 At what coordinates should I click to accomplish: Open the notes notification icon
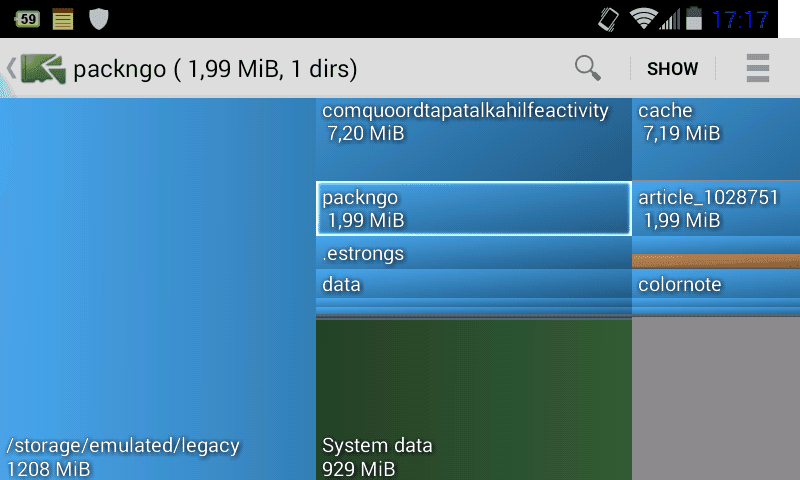pyautogui.click(x=63, y=19)
